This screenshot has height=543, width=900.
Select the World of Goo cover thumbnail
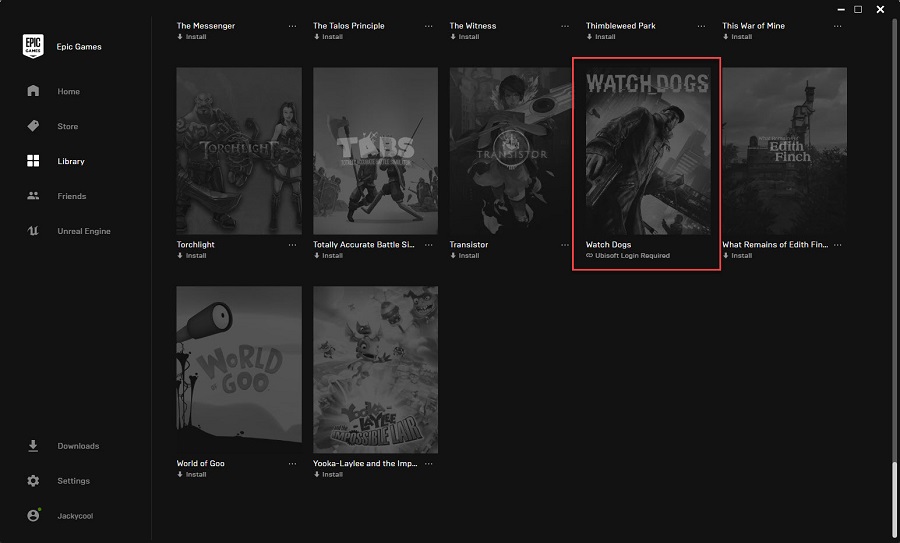click(239, 370)
